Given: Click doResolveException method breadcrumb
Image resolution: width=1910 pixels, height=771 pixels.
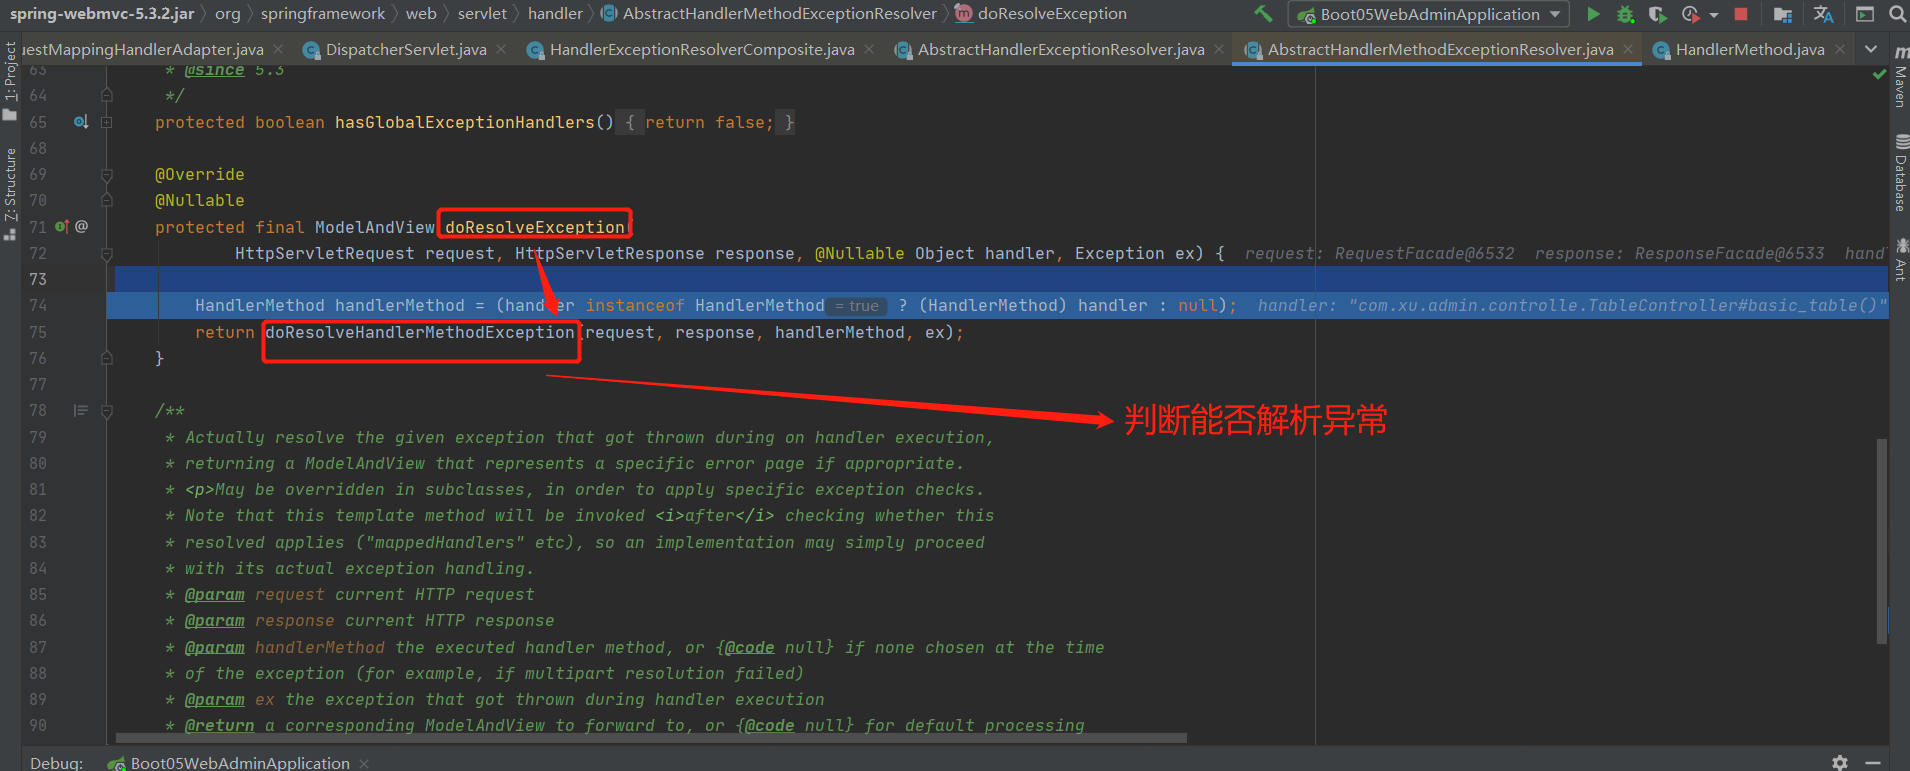Looking at the screenshot, I should (x=1040, y=13).
